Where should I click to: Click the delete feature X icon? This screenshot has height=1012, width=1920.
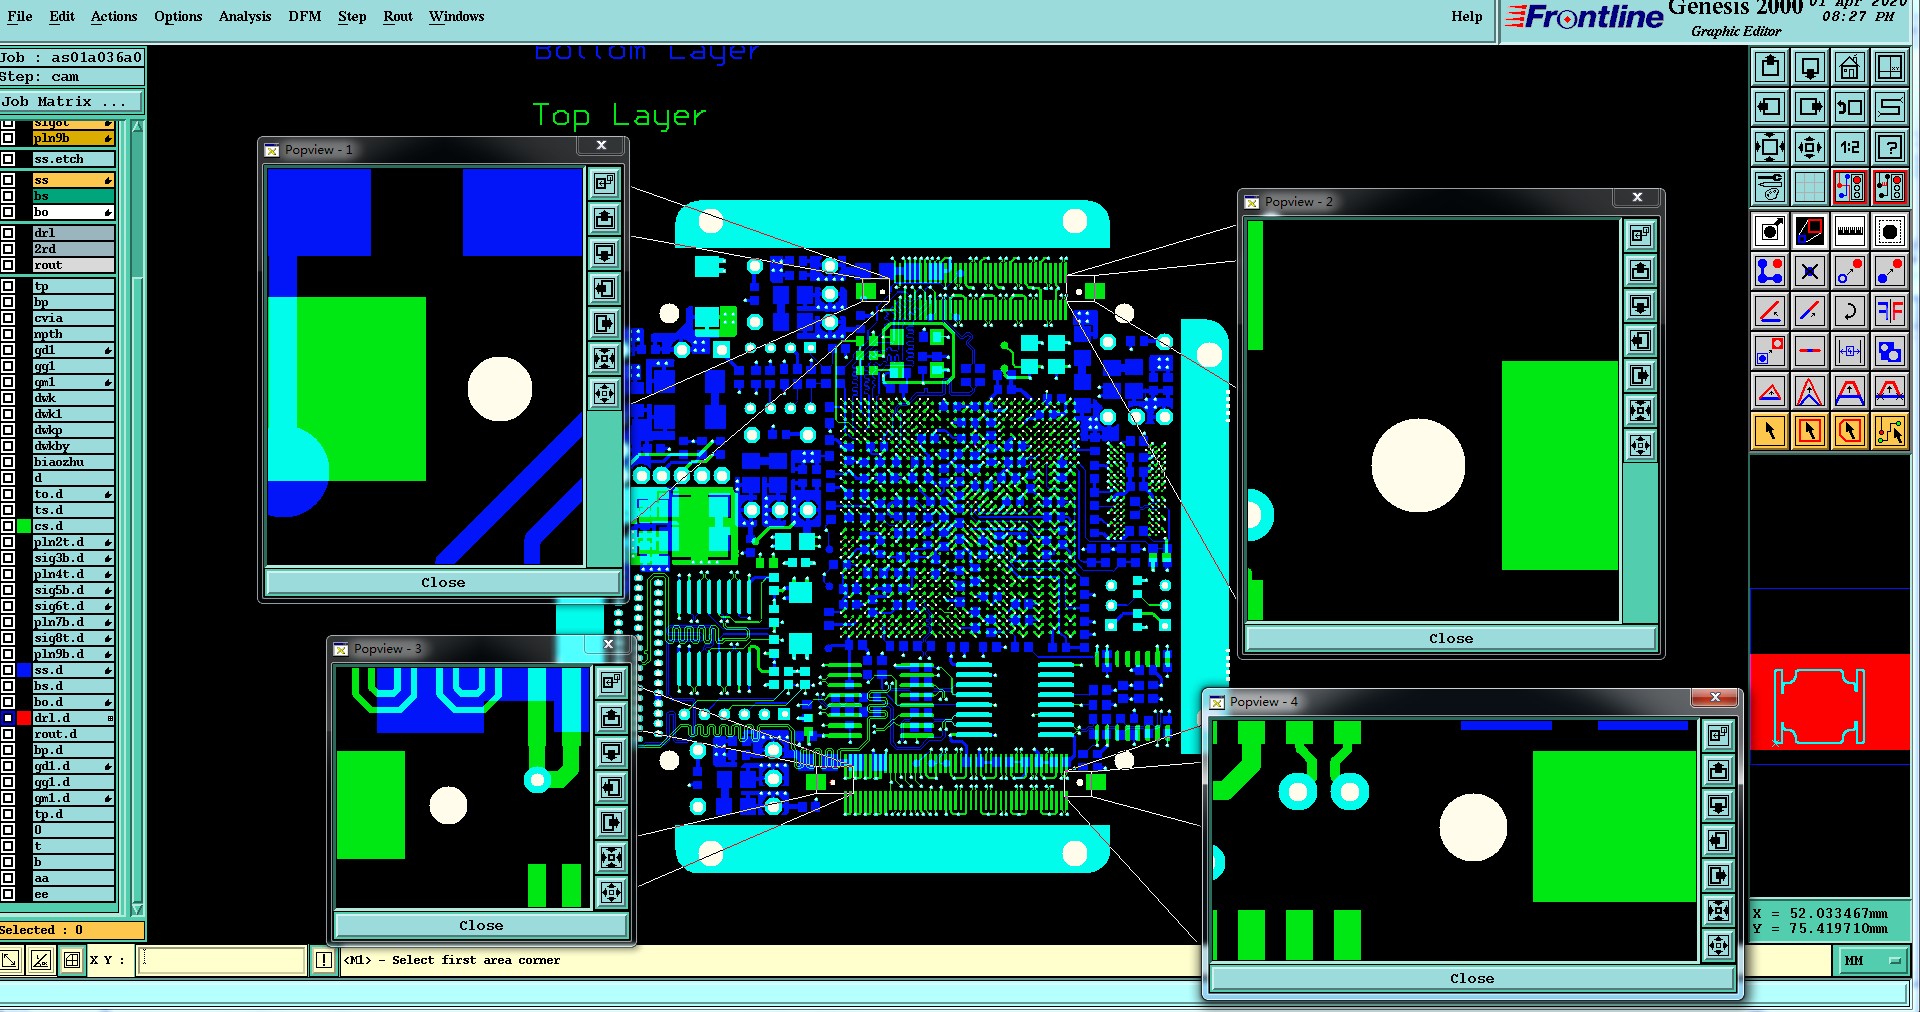pos(1810,271)
